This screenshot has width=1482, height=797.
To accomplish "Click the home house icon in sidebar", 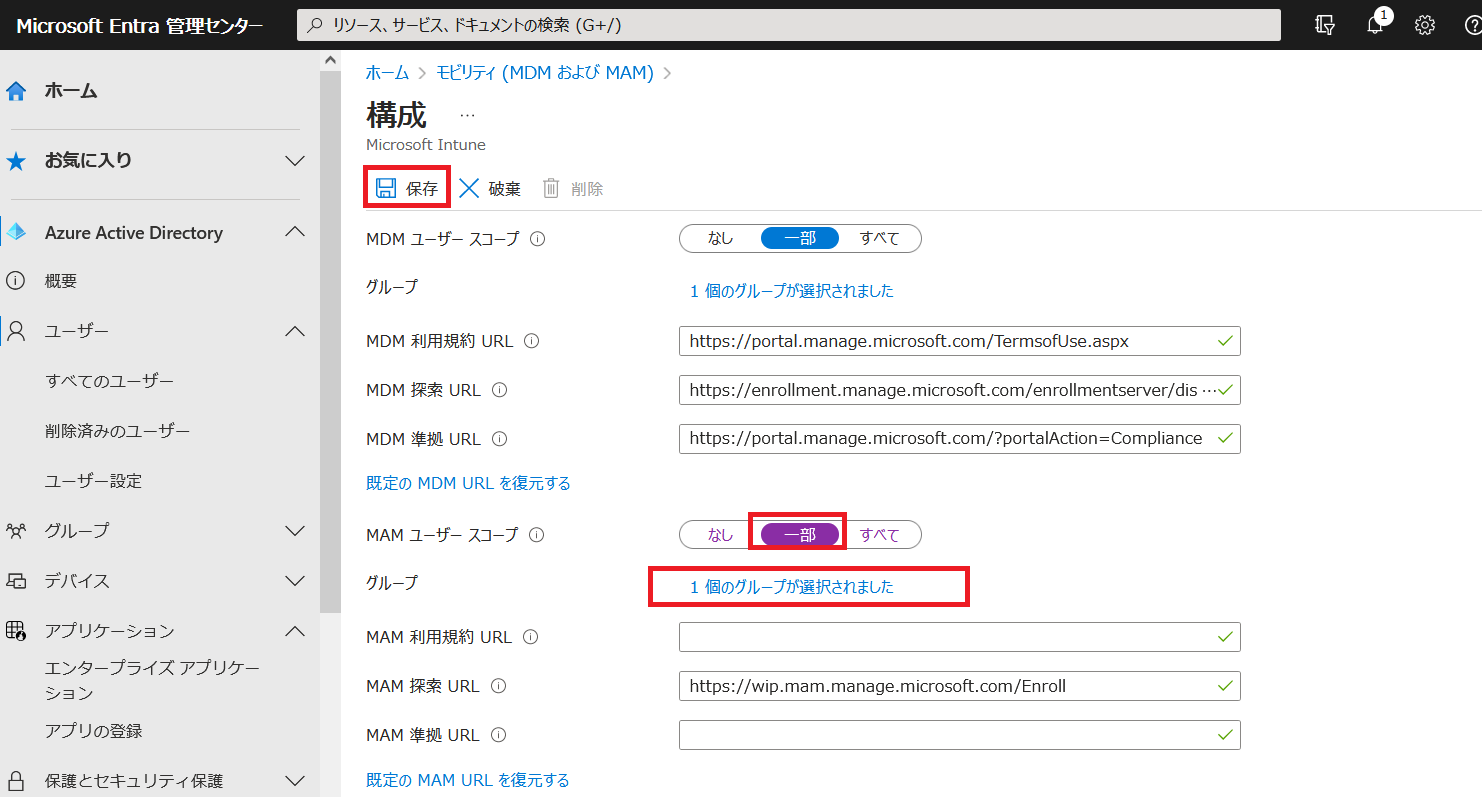I will 16,92.
